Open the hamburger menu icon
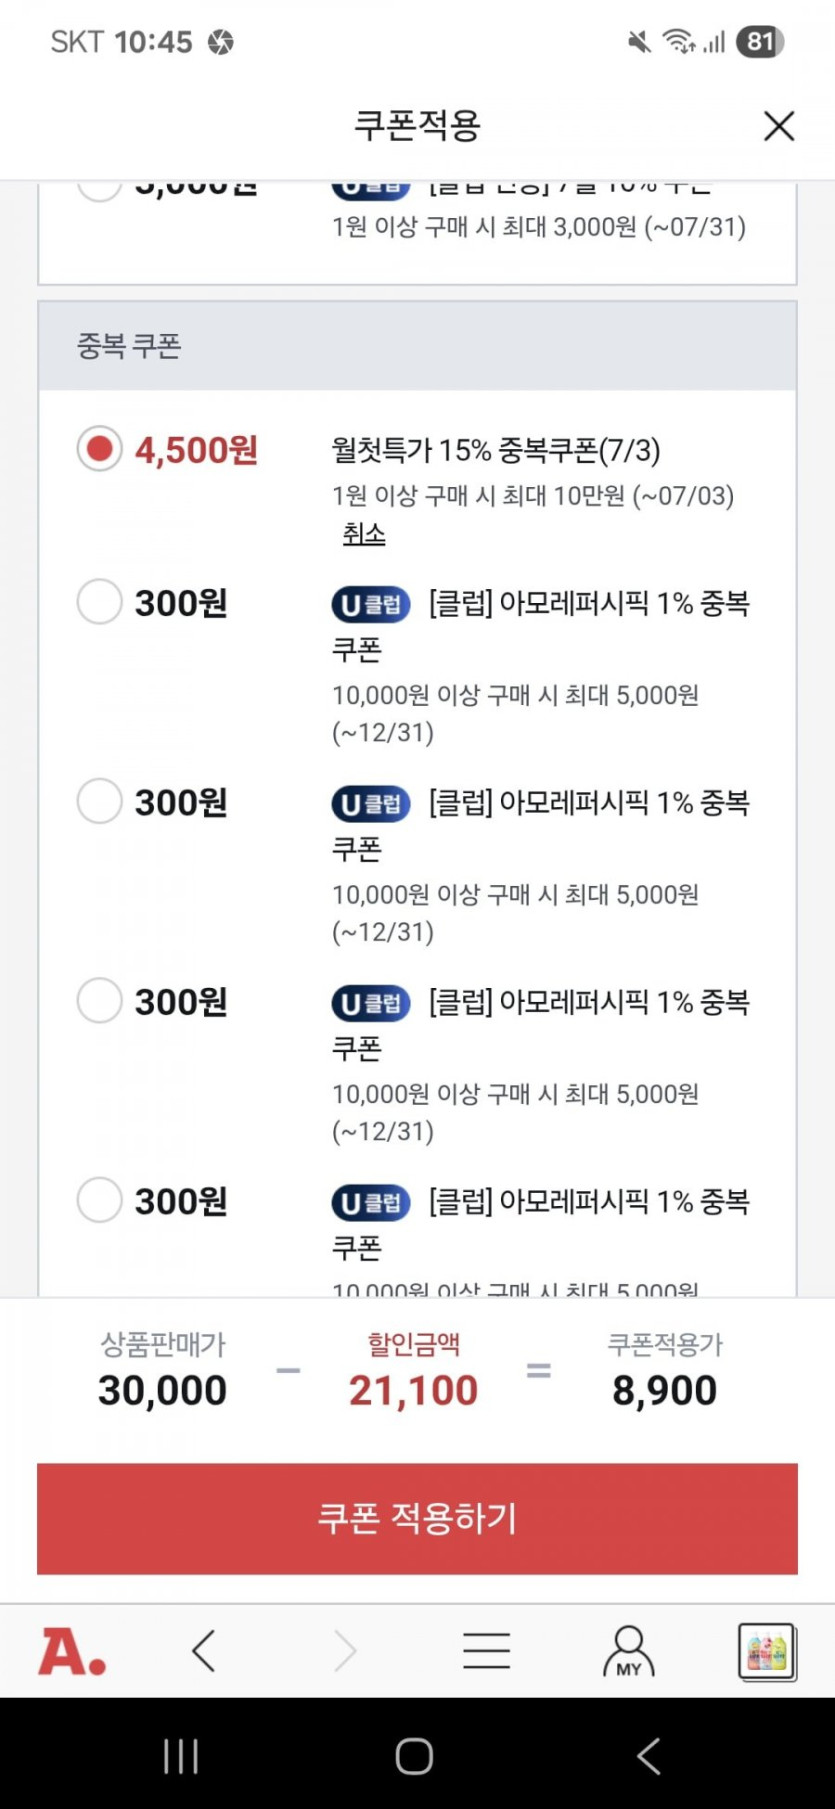This screenshot has width=835, height=1809. [487, 1651]
